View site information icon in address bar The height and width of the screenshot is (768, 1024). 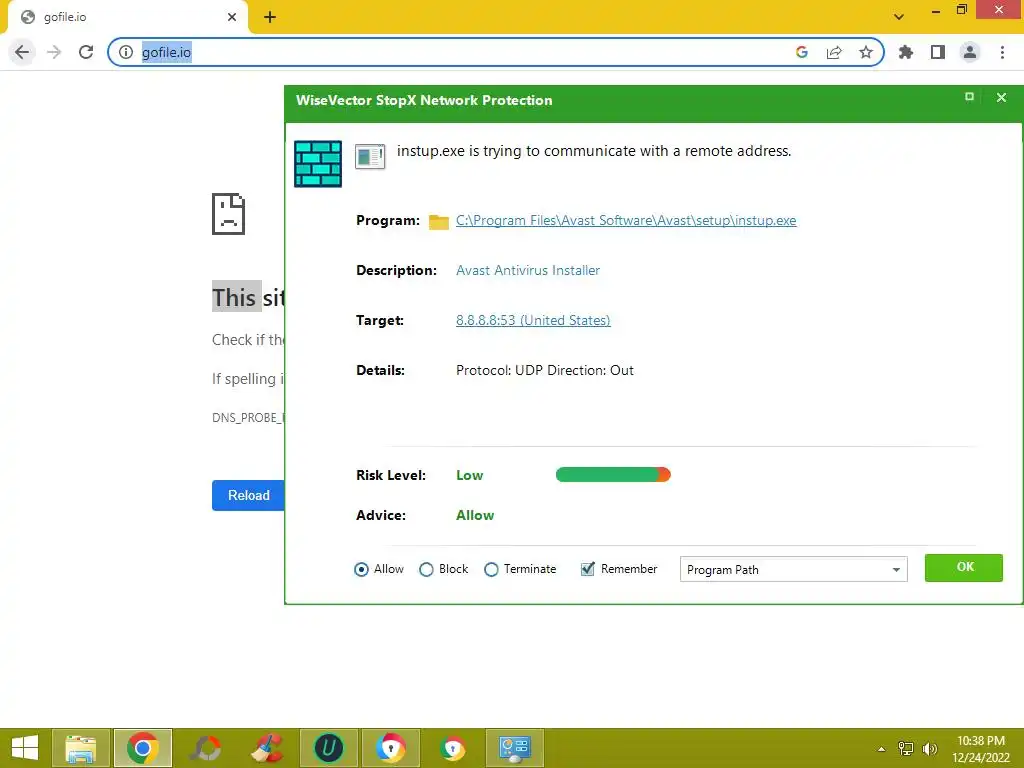126,52
